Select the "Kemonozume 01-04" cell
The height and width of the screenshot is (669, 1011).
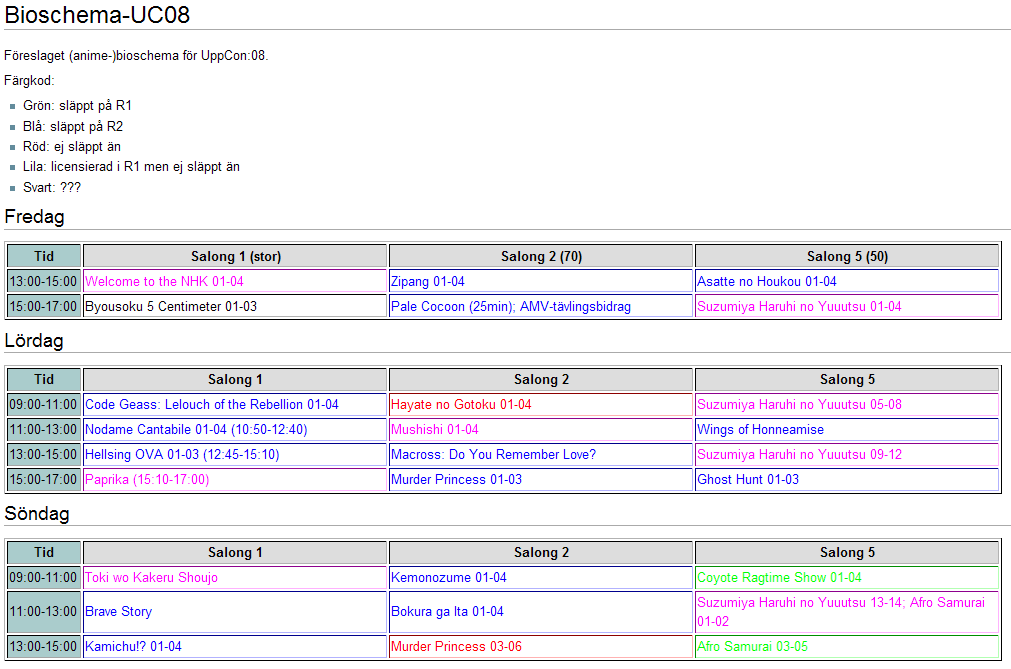point(541,577)
